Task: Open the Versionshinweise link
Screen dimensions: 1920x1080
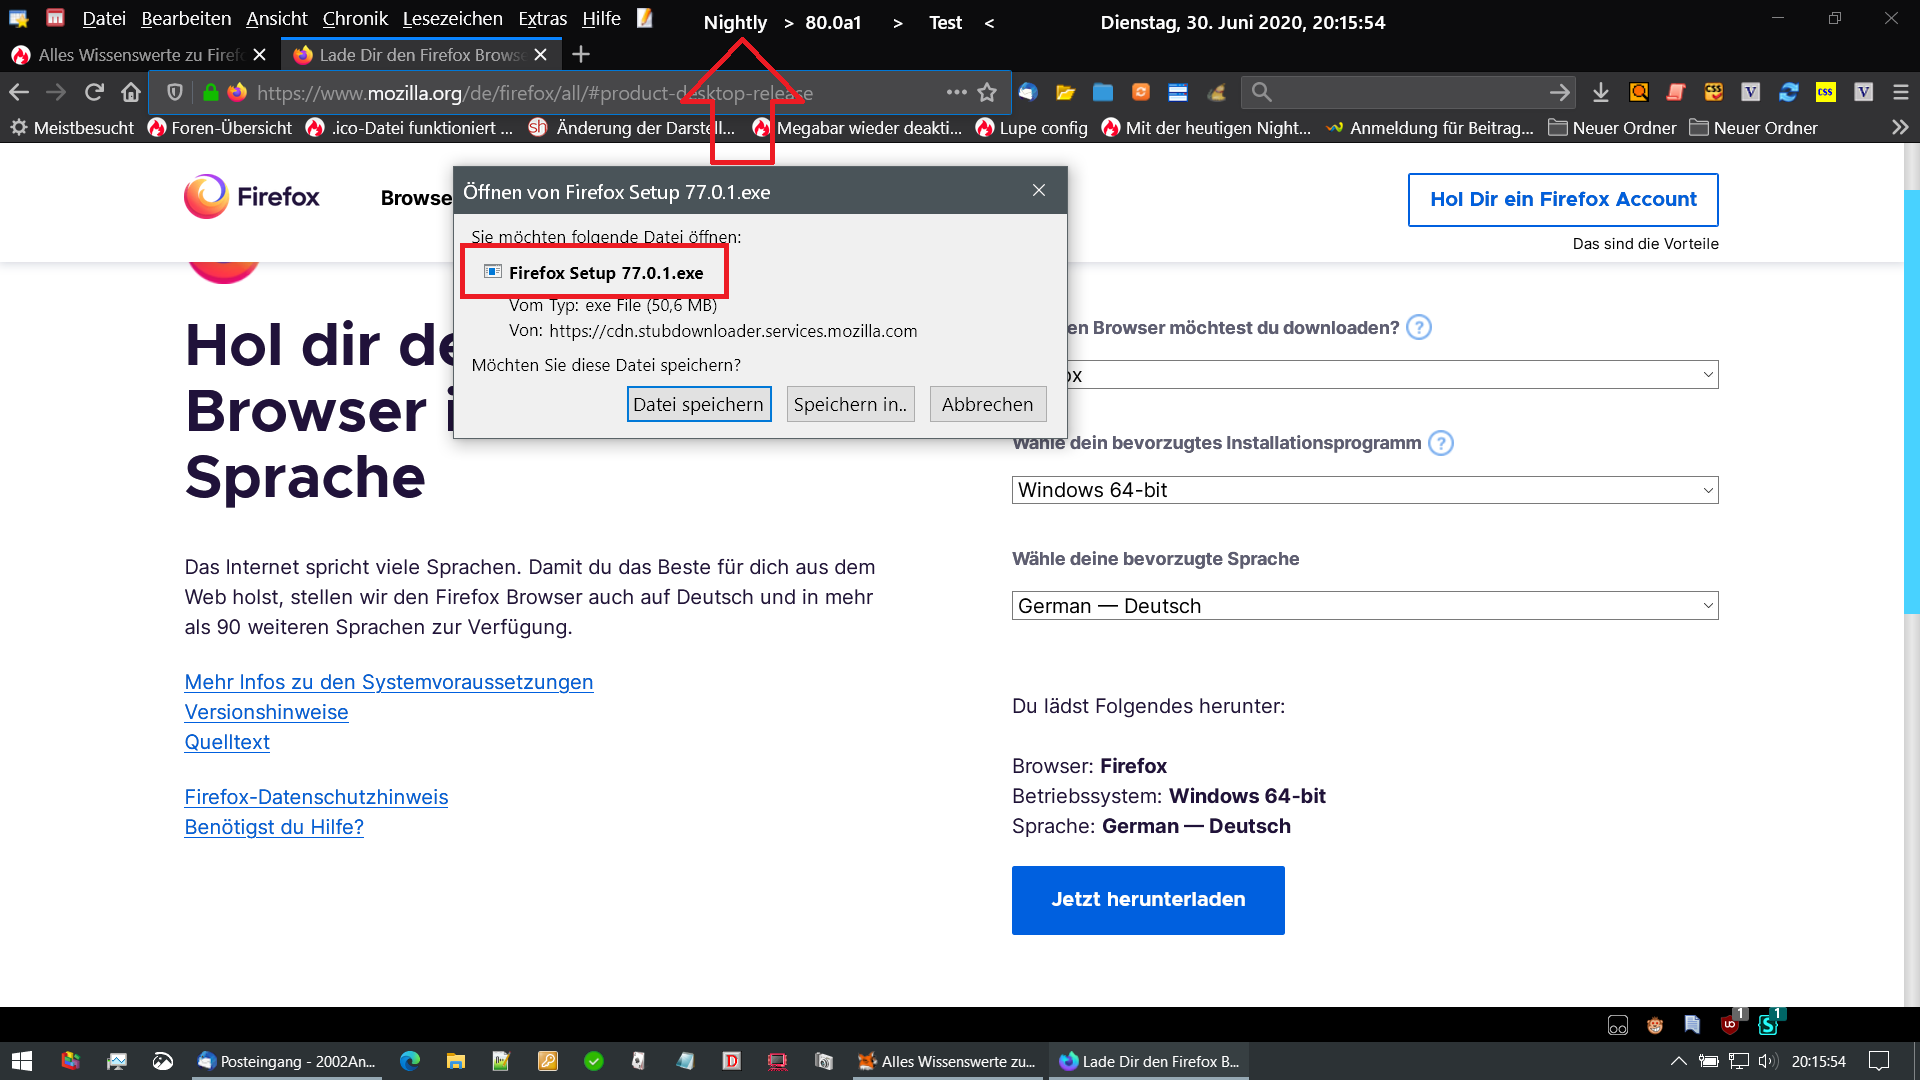Action: 266,712
